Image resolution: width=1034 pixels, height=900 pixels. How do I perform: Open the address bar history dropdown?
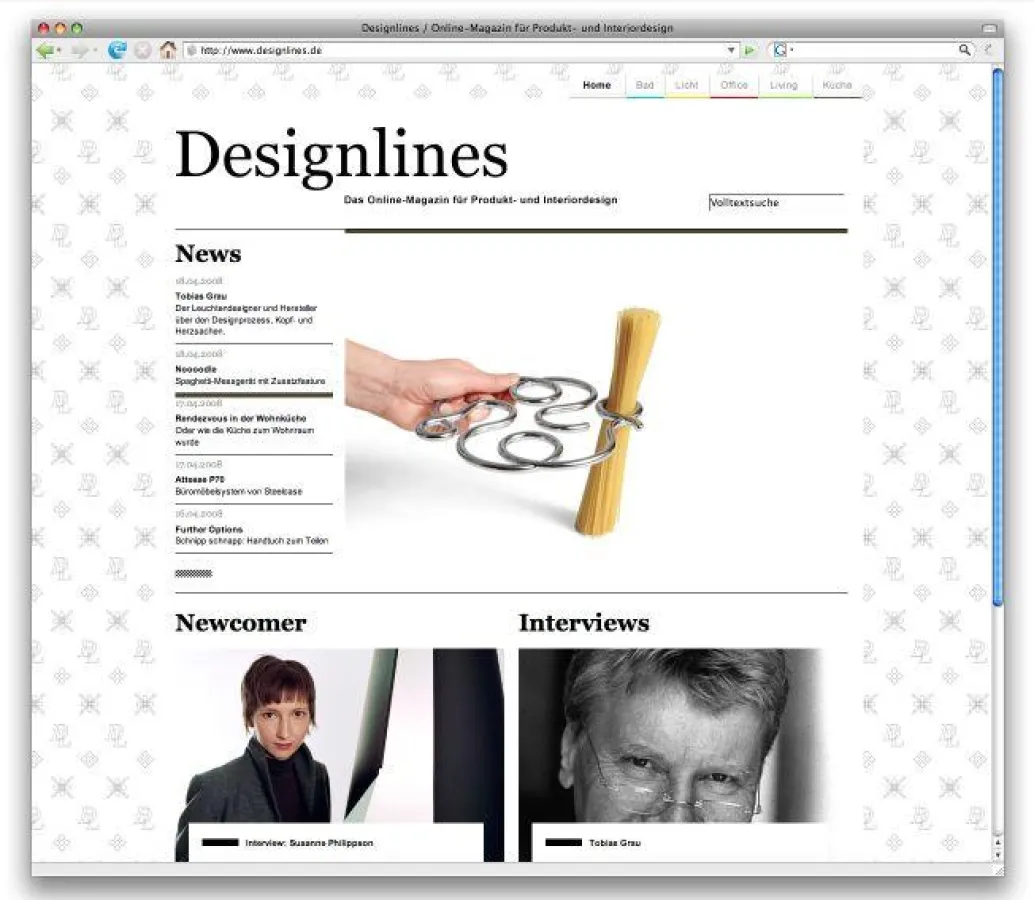pyautogui.click(x=731, y=49)
